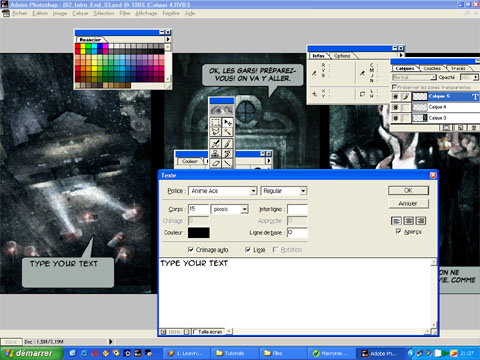Click the Adobe Online eye image atop toolbox

[x=221, y=110]
